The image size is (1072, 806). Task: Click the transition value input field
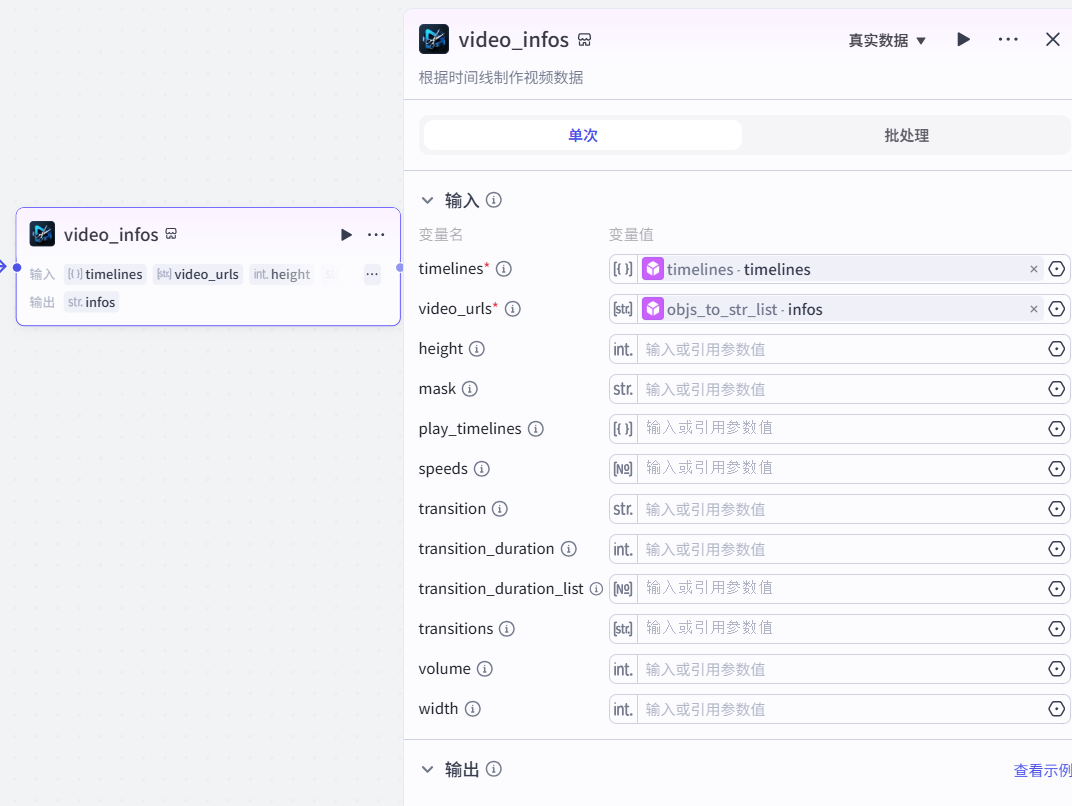coord(840,509)
